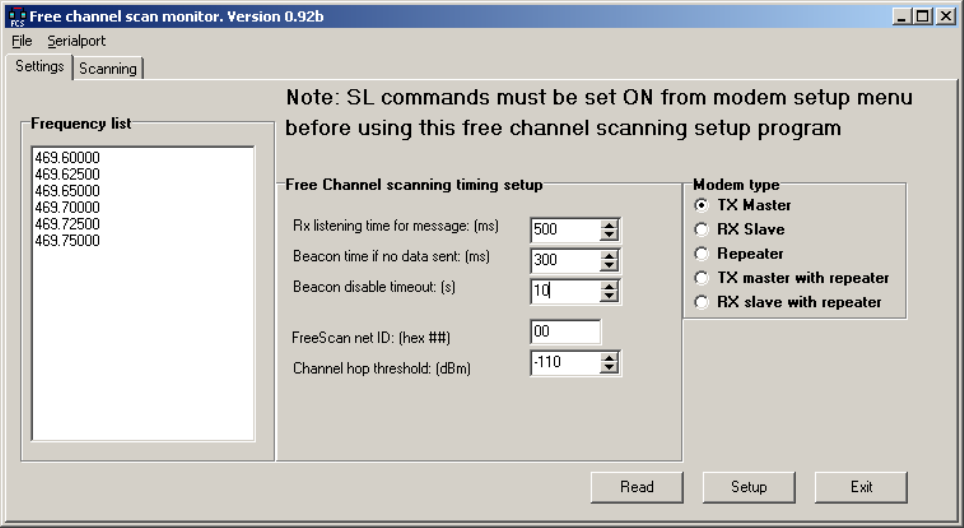964x528 pixels.
Task: Decrease Rx listening time value
Action: pyautogui.click(x=609, y=235)
